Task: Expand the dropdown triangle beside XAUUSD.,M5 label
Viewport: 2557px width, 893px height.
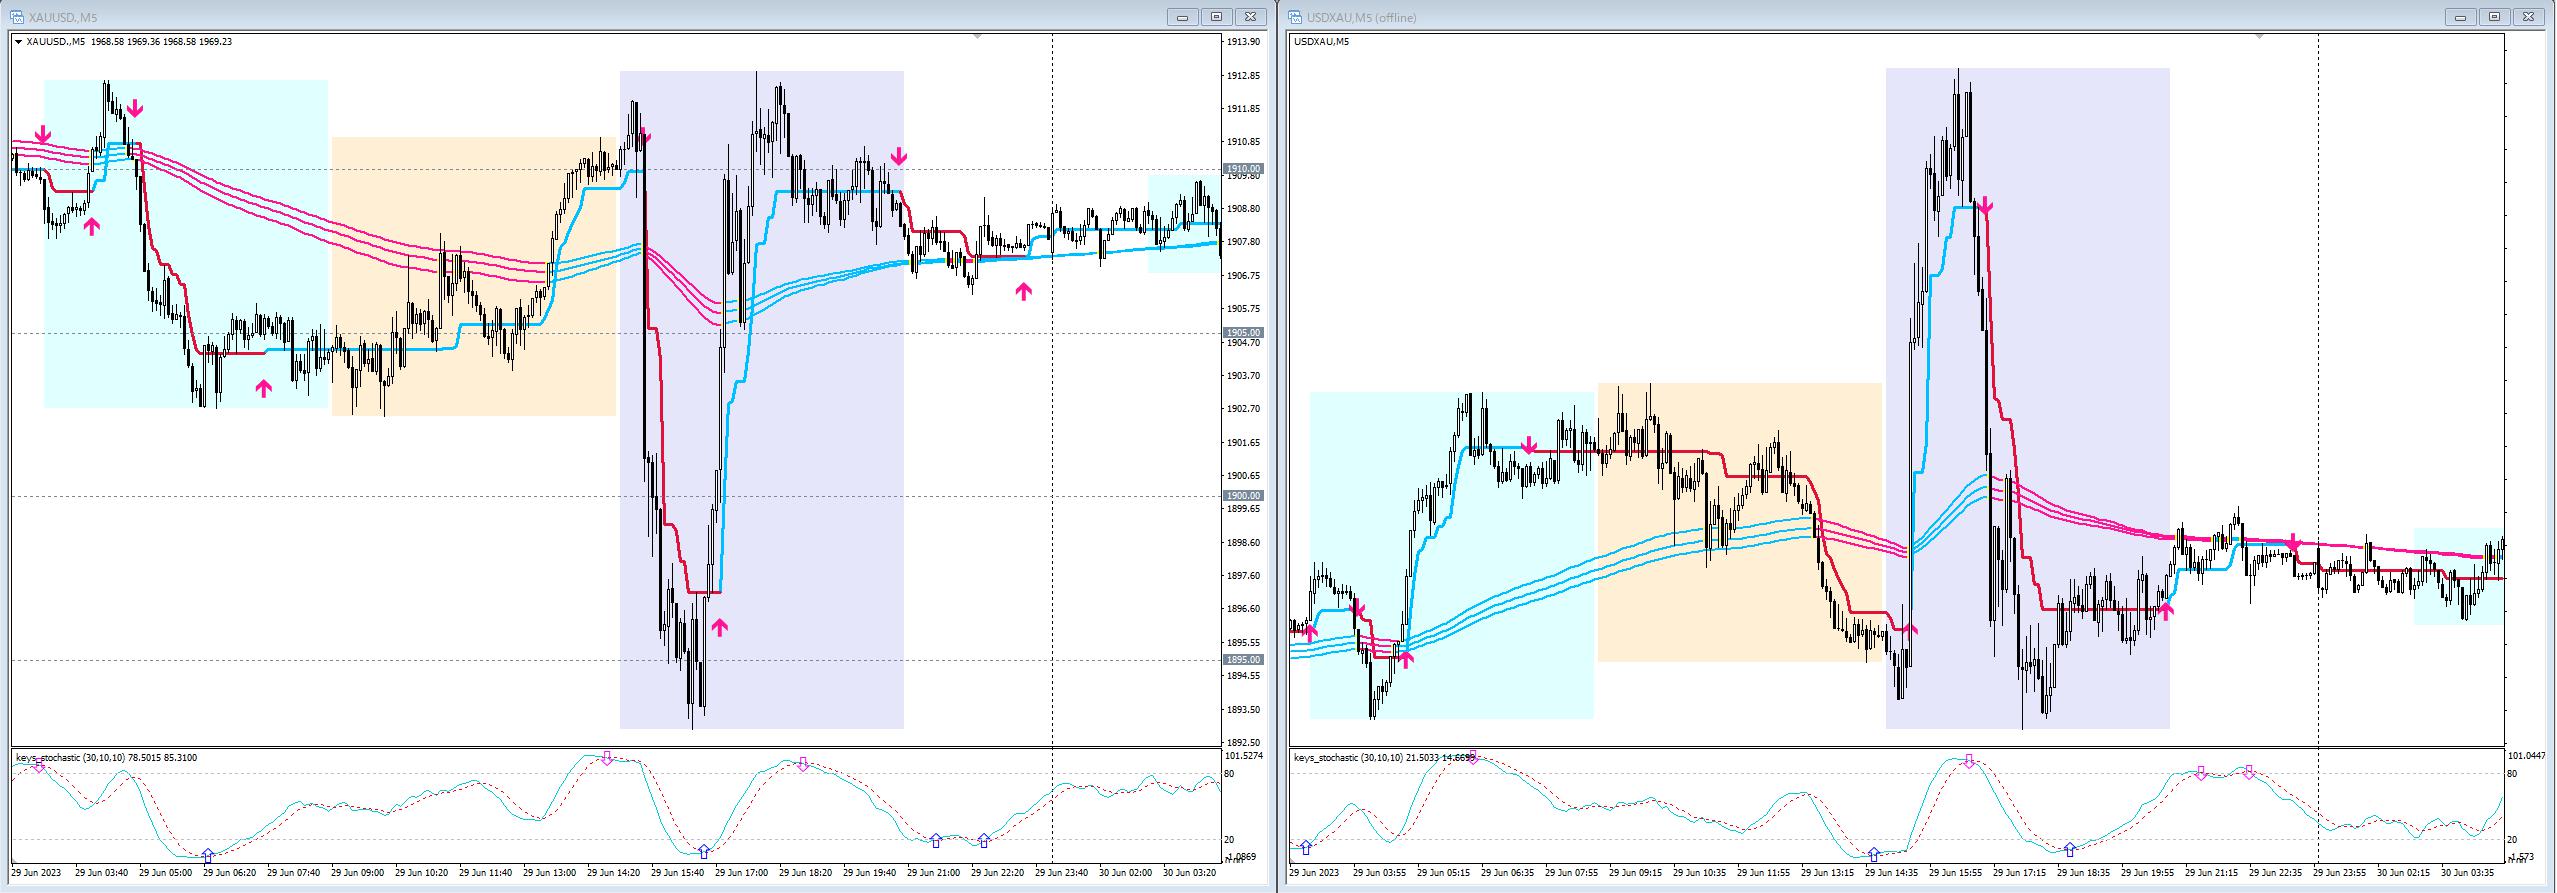Action: point(18,42)
